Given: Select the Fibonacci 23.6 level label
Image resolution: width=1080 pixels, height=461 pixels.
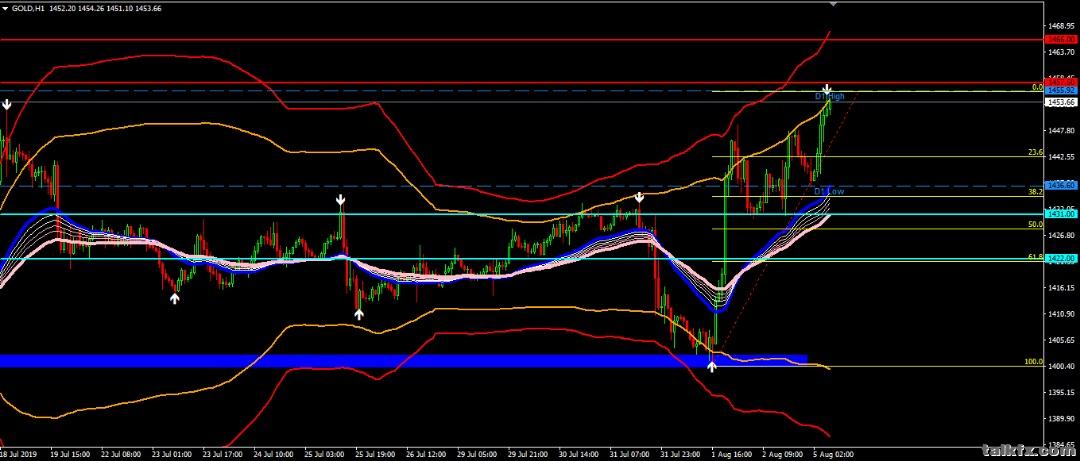Looking at the screenshot, I should click(1036, 152).
